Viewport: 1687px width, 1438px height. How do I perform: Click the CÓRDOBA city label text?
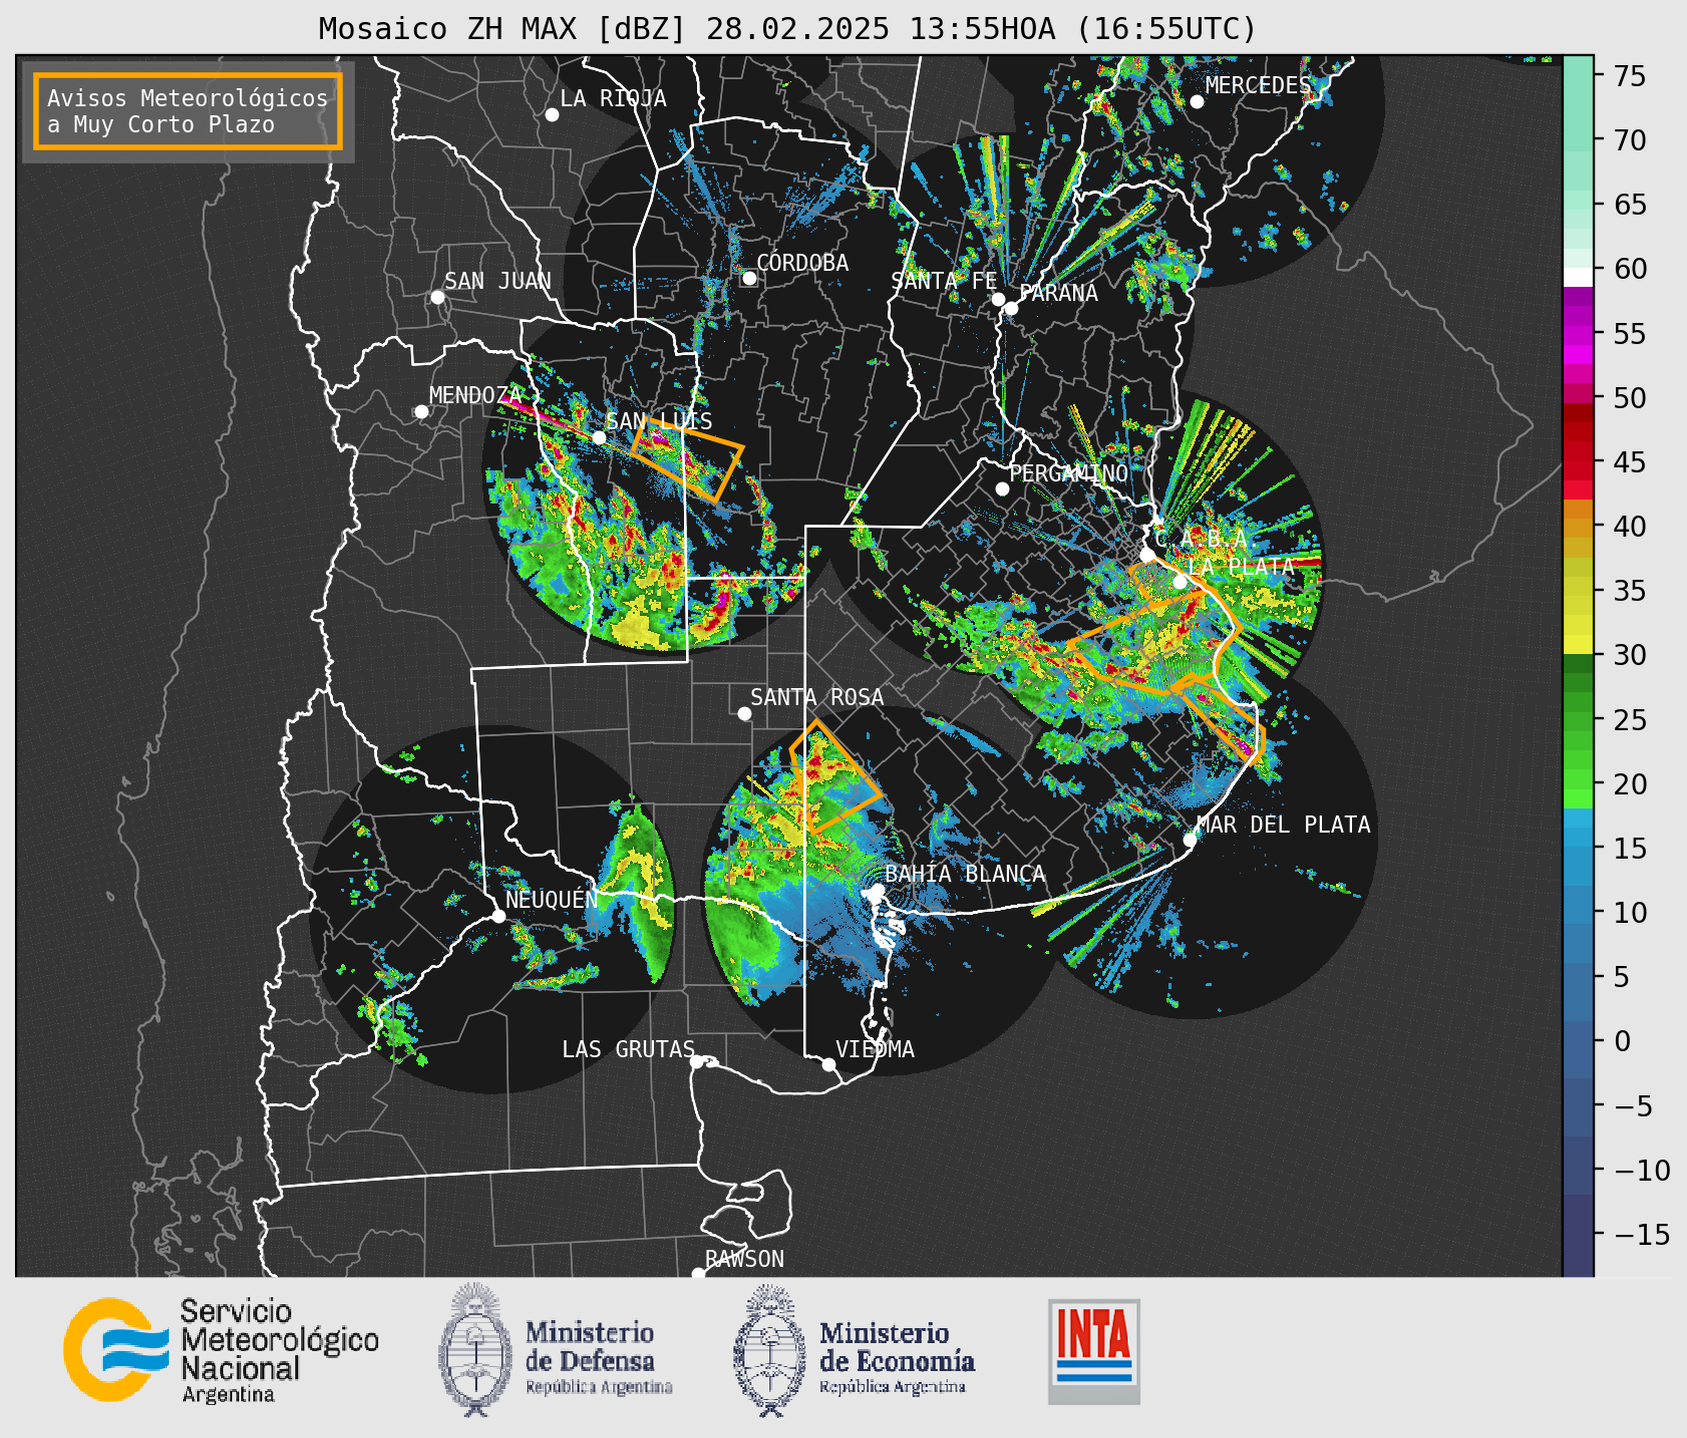coord(802,263)
